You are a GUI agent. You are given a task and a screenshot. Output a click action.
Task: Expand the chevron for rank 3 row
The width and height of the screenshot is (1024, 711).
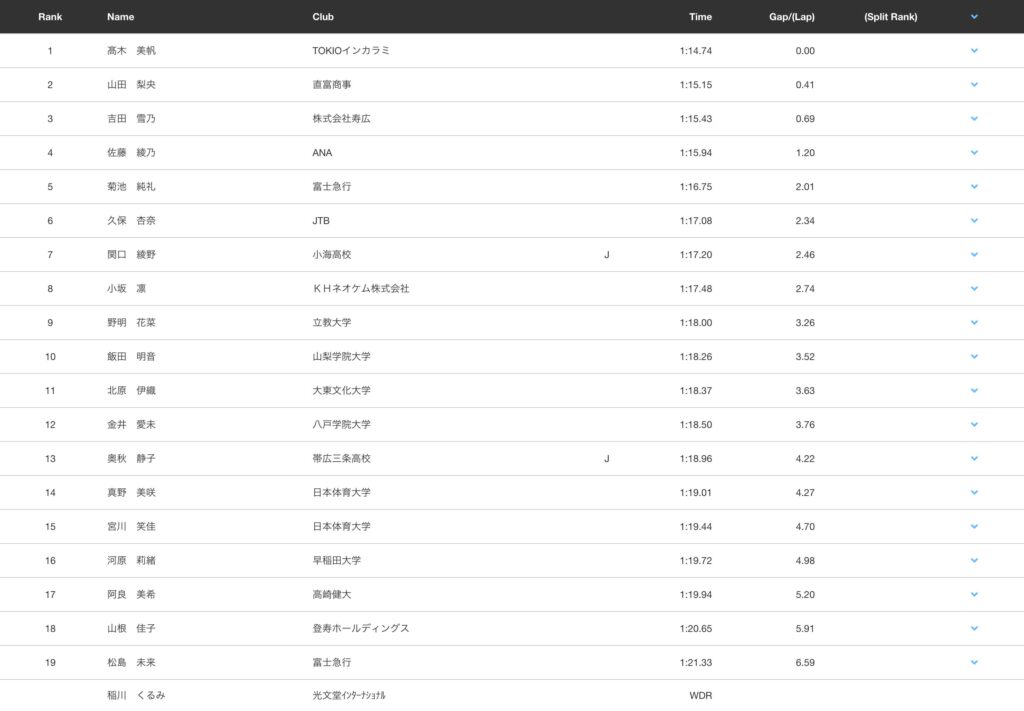click(x=973, y=119)
